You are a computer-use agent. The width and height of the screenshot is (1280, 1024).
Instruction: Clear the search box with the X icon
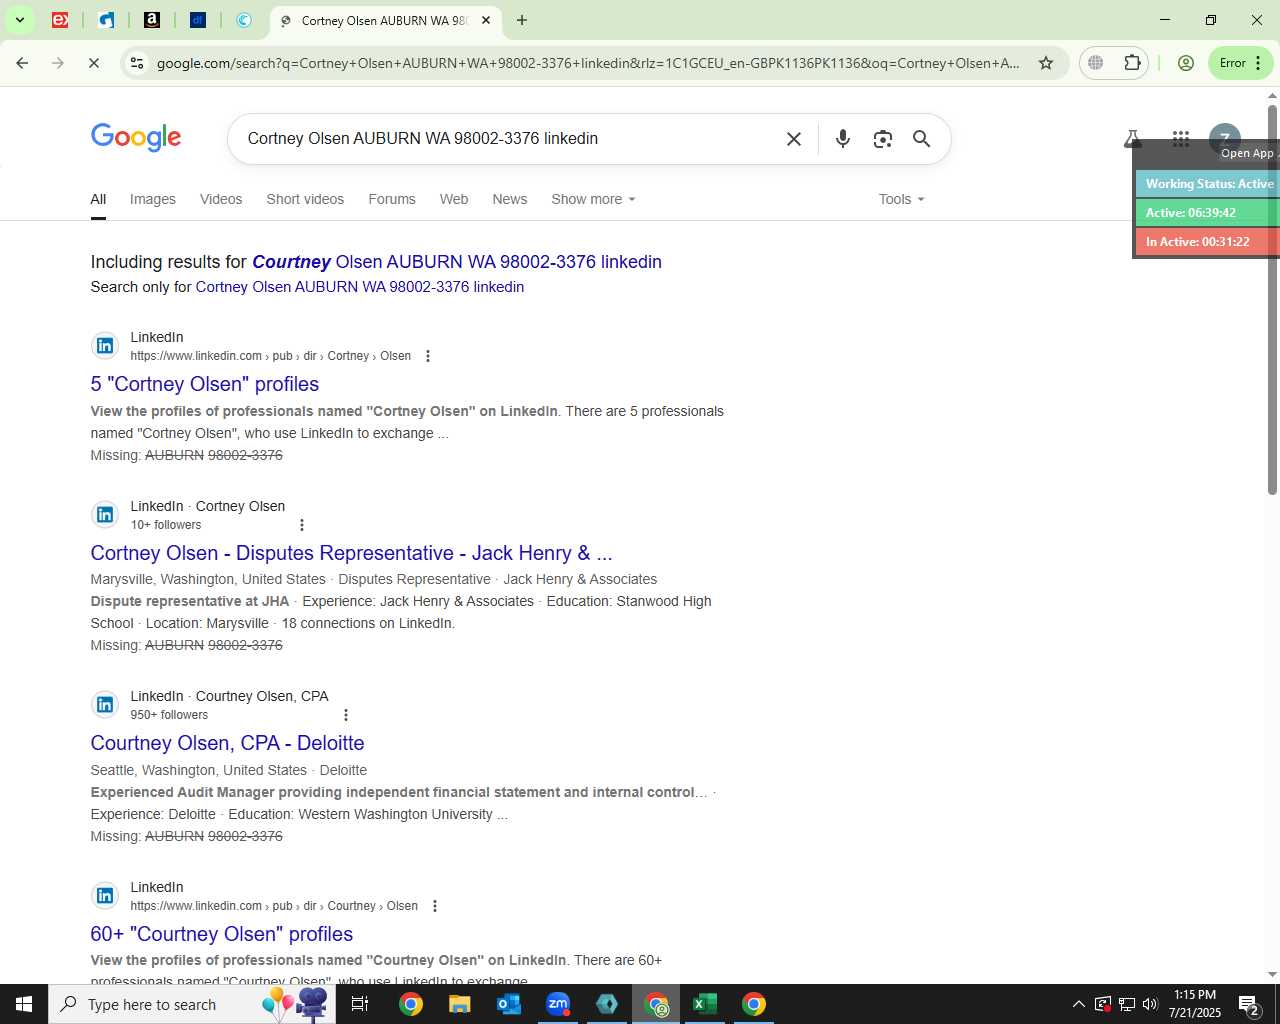[x=794, y=139]
